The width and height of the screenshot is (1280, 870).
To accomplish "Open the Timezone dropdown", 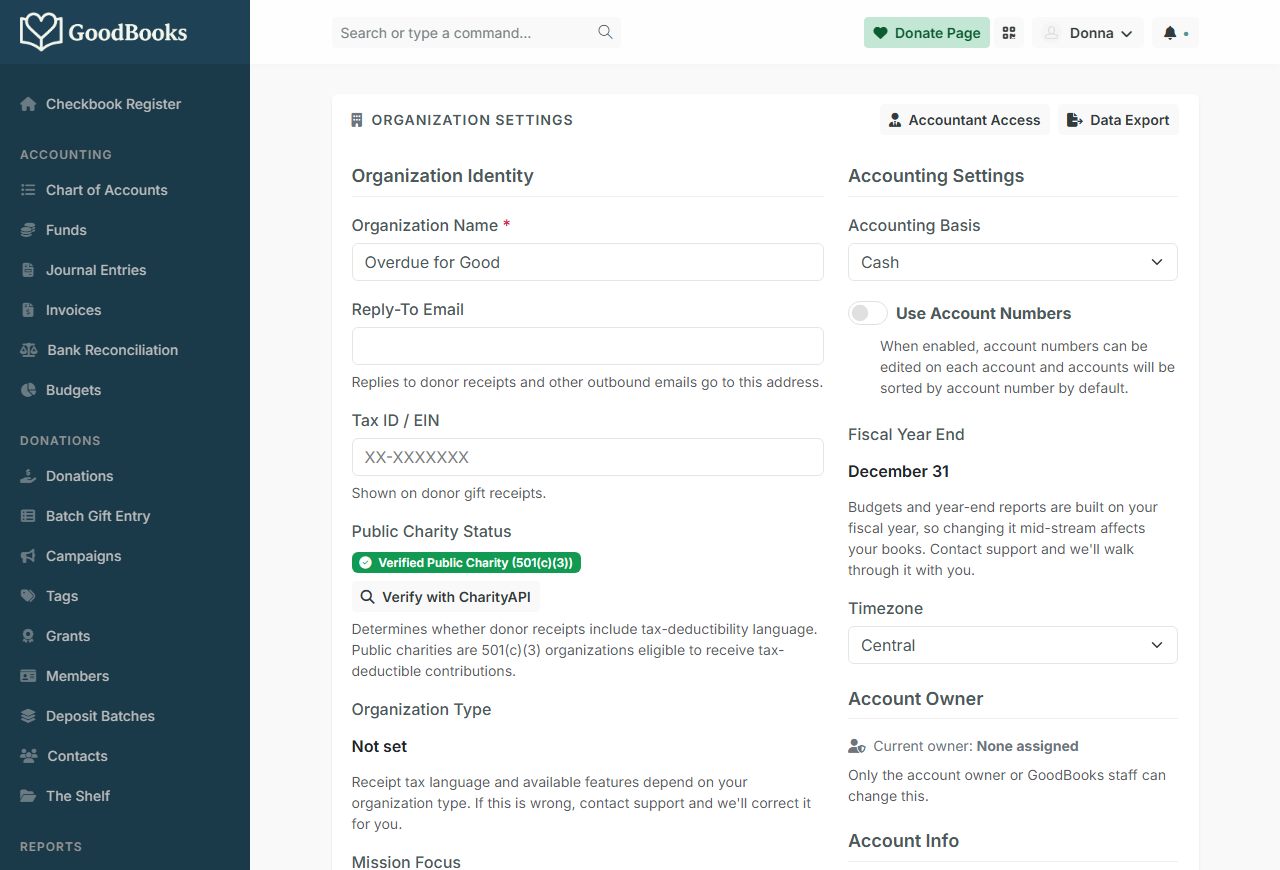I will [1013, 645].
